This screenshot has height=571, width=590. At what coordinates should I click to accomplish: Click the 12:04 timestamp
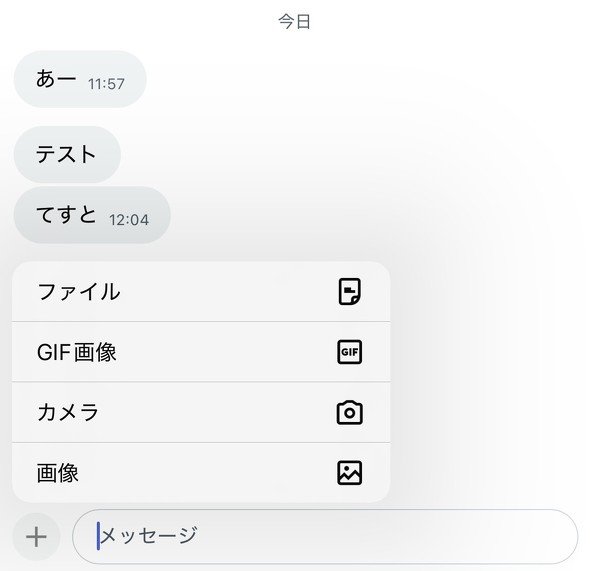coord(129,220)
